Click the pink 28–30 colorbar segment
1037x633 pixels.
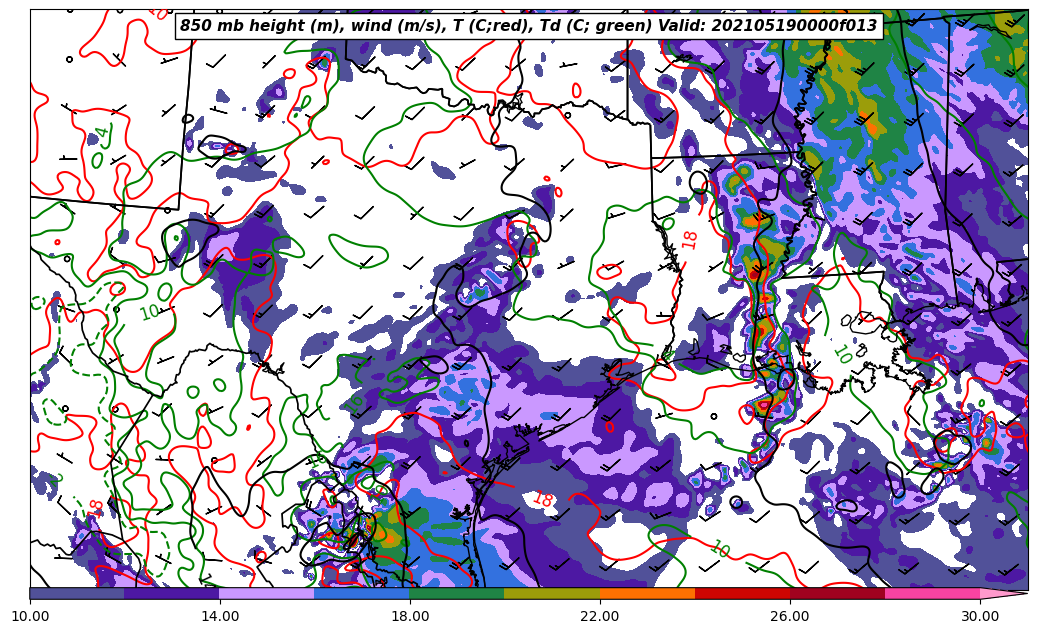pos(932,593)
